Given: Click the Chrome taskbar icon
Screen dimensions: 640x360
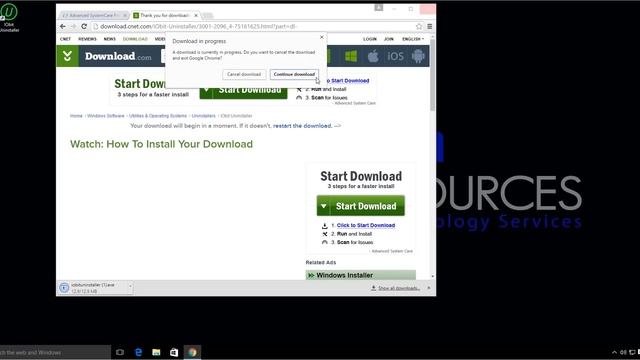Looking at the screenshot, I should pyautogui.click(x=192, y=352).
